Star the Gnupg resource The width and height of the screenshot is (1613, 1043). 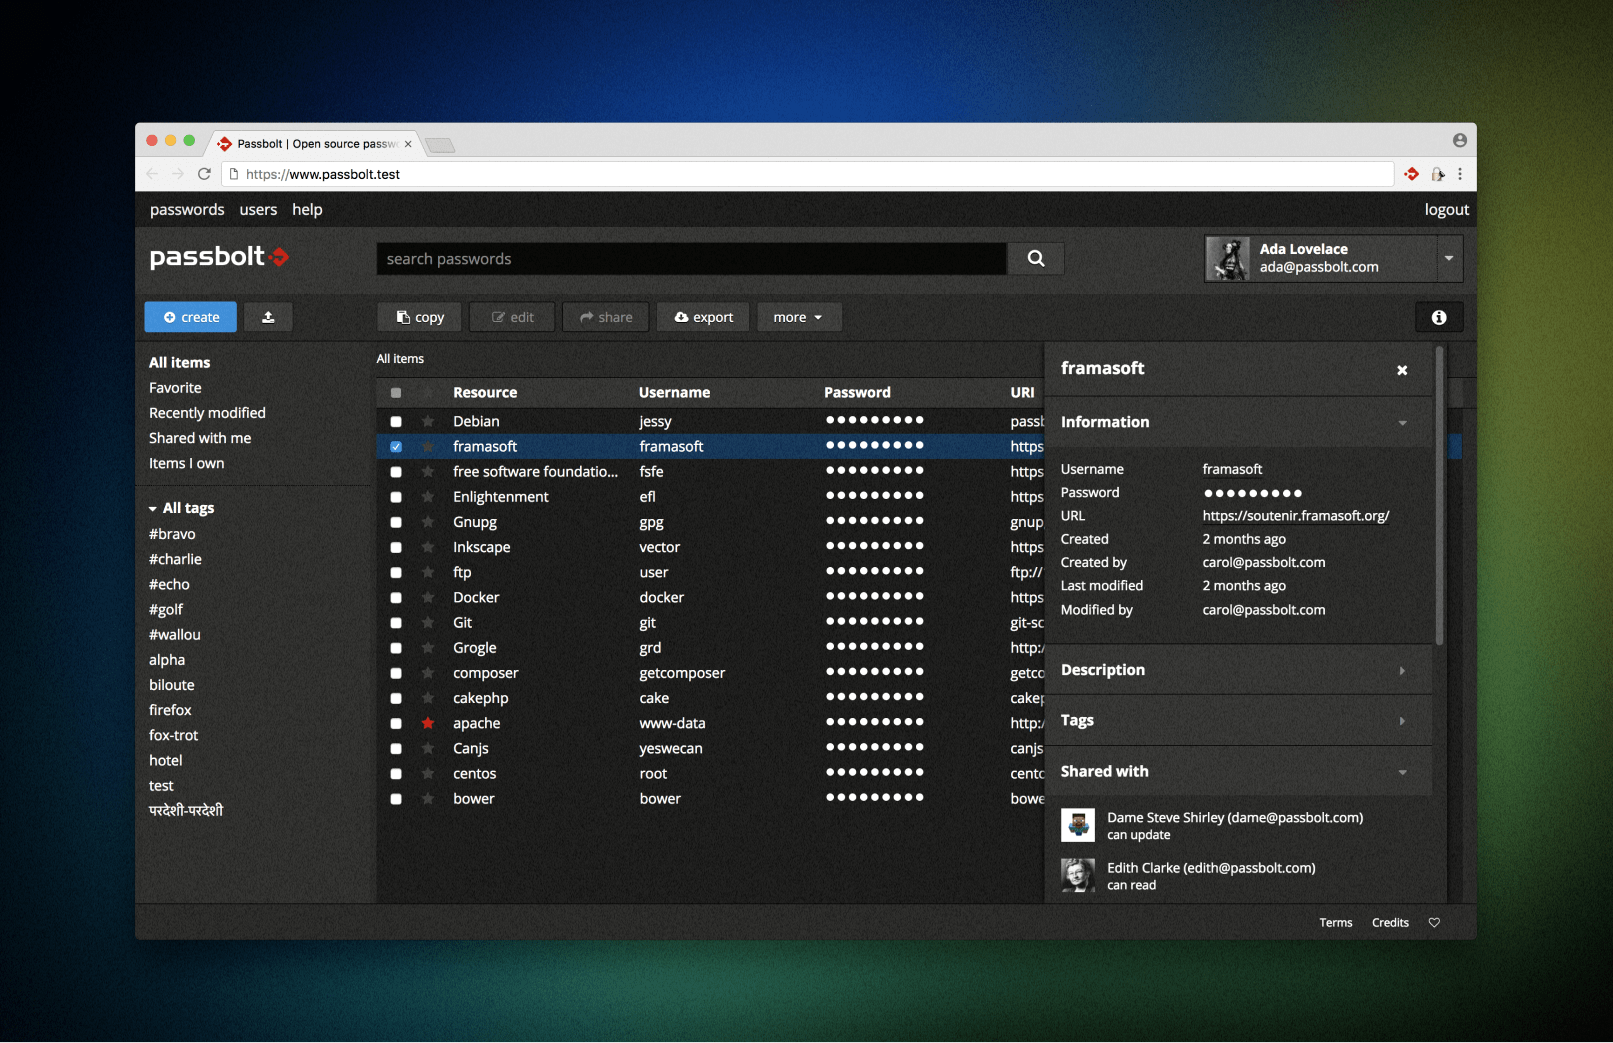428,522
